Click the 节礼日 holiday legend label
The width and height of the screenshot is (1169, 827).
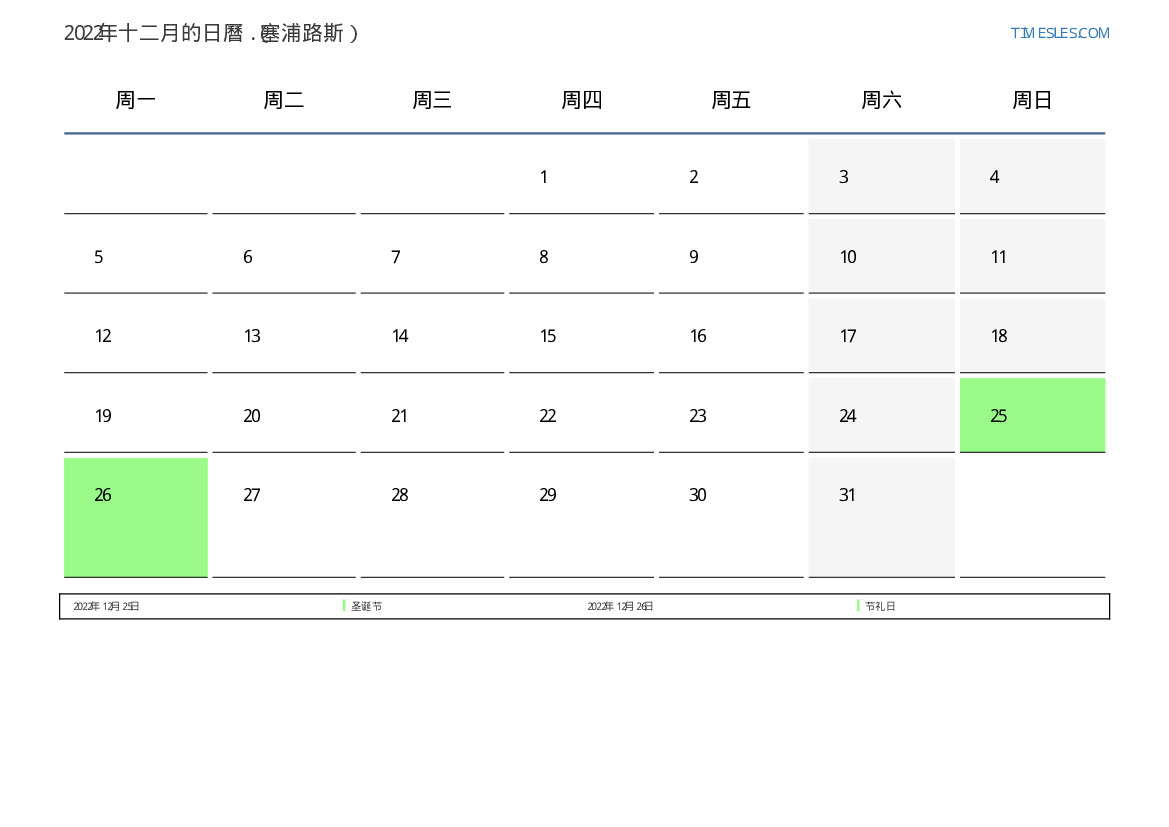(x=880, y=606)
